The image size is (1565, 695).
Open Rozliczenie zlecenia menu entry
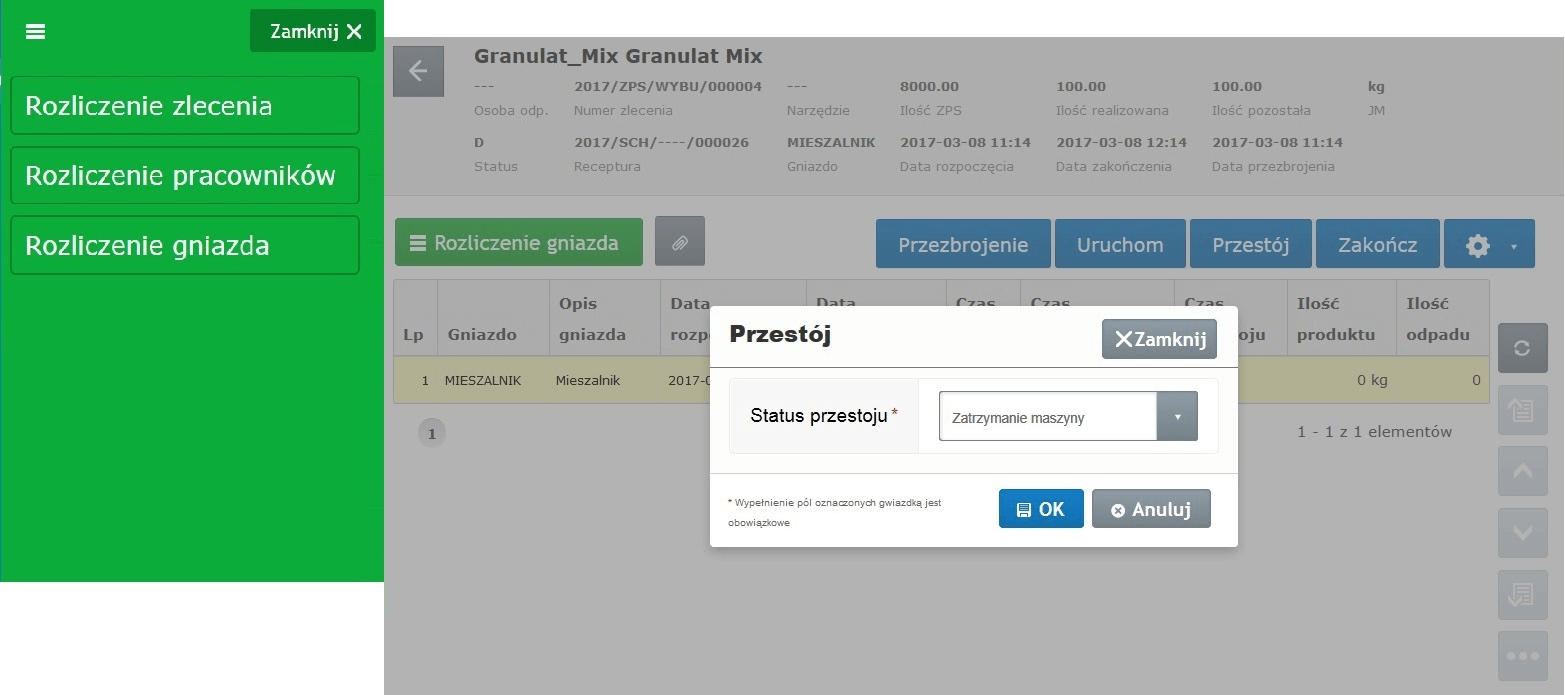(x=185, y=105)
